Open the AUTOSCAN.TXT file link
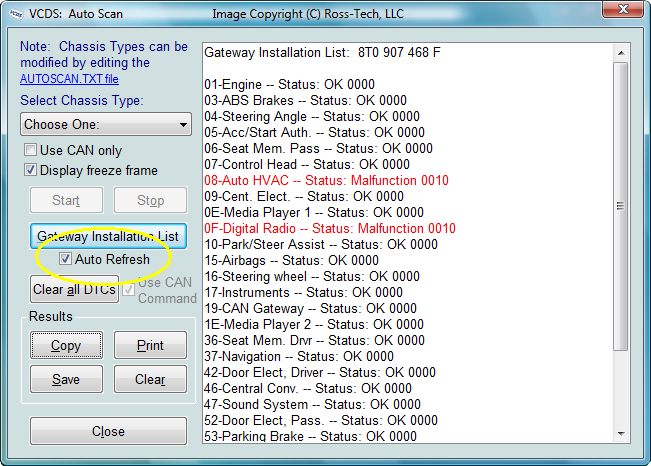This screenshot has width=651, height=466. click(69, 79)
